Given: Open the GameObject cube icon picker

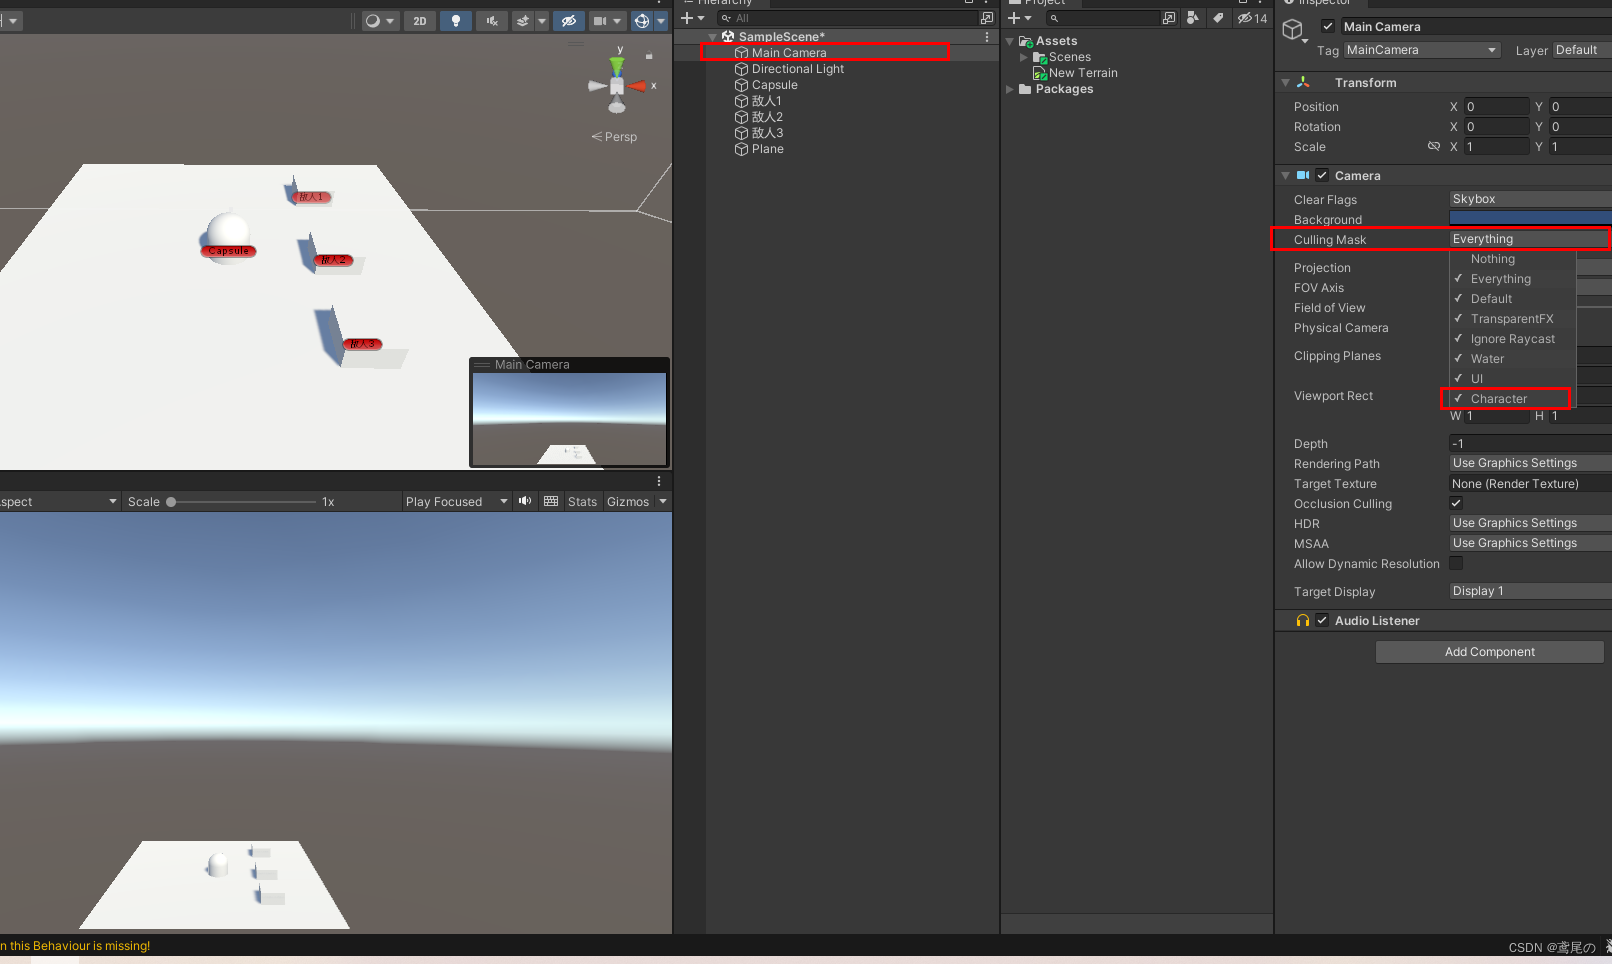Looking at the screenshot, I should point(1294,32).
